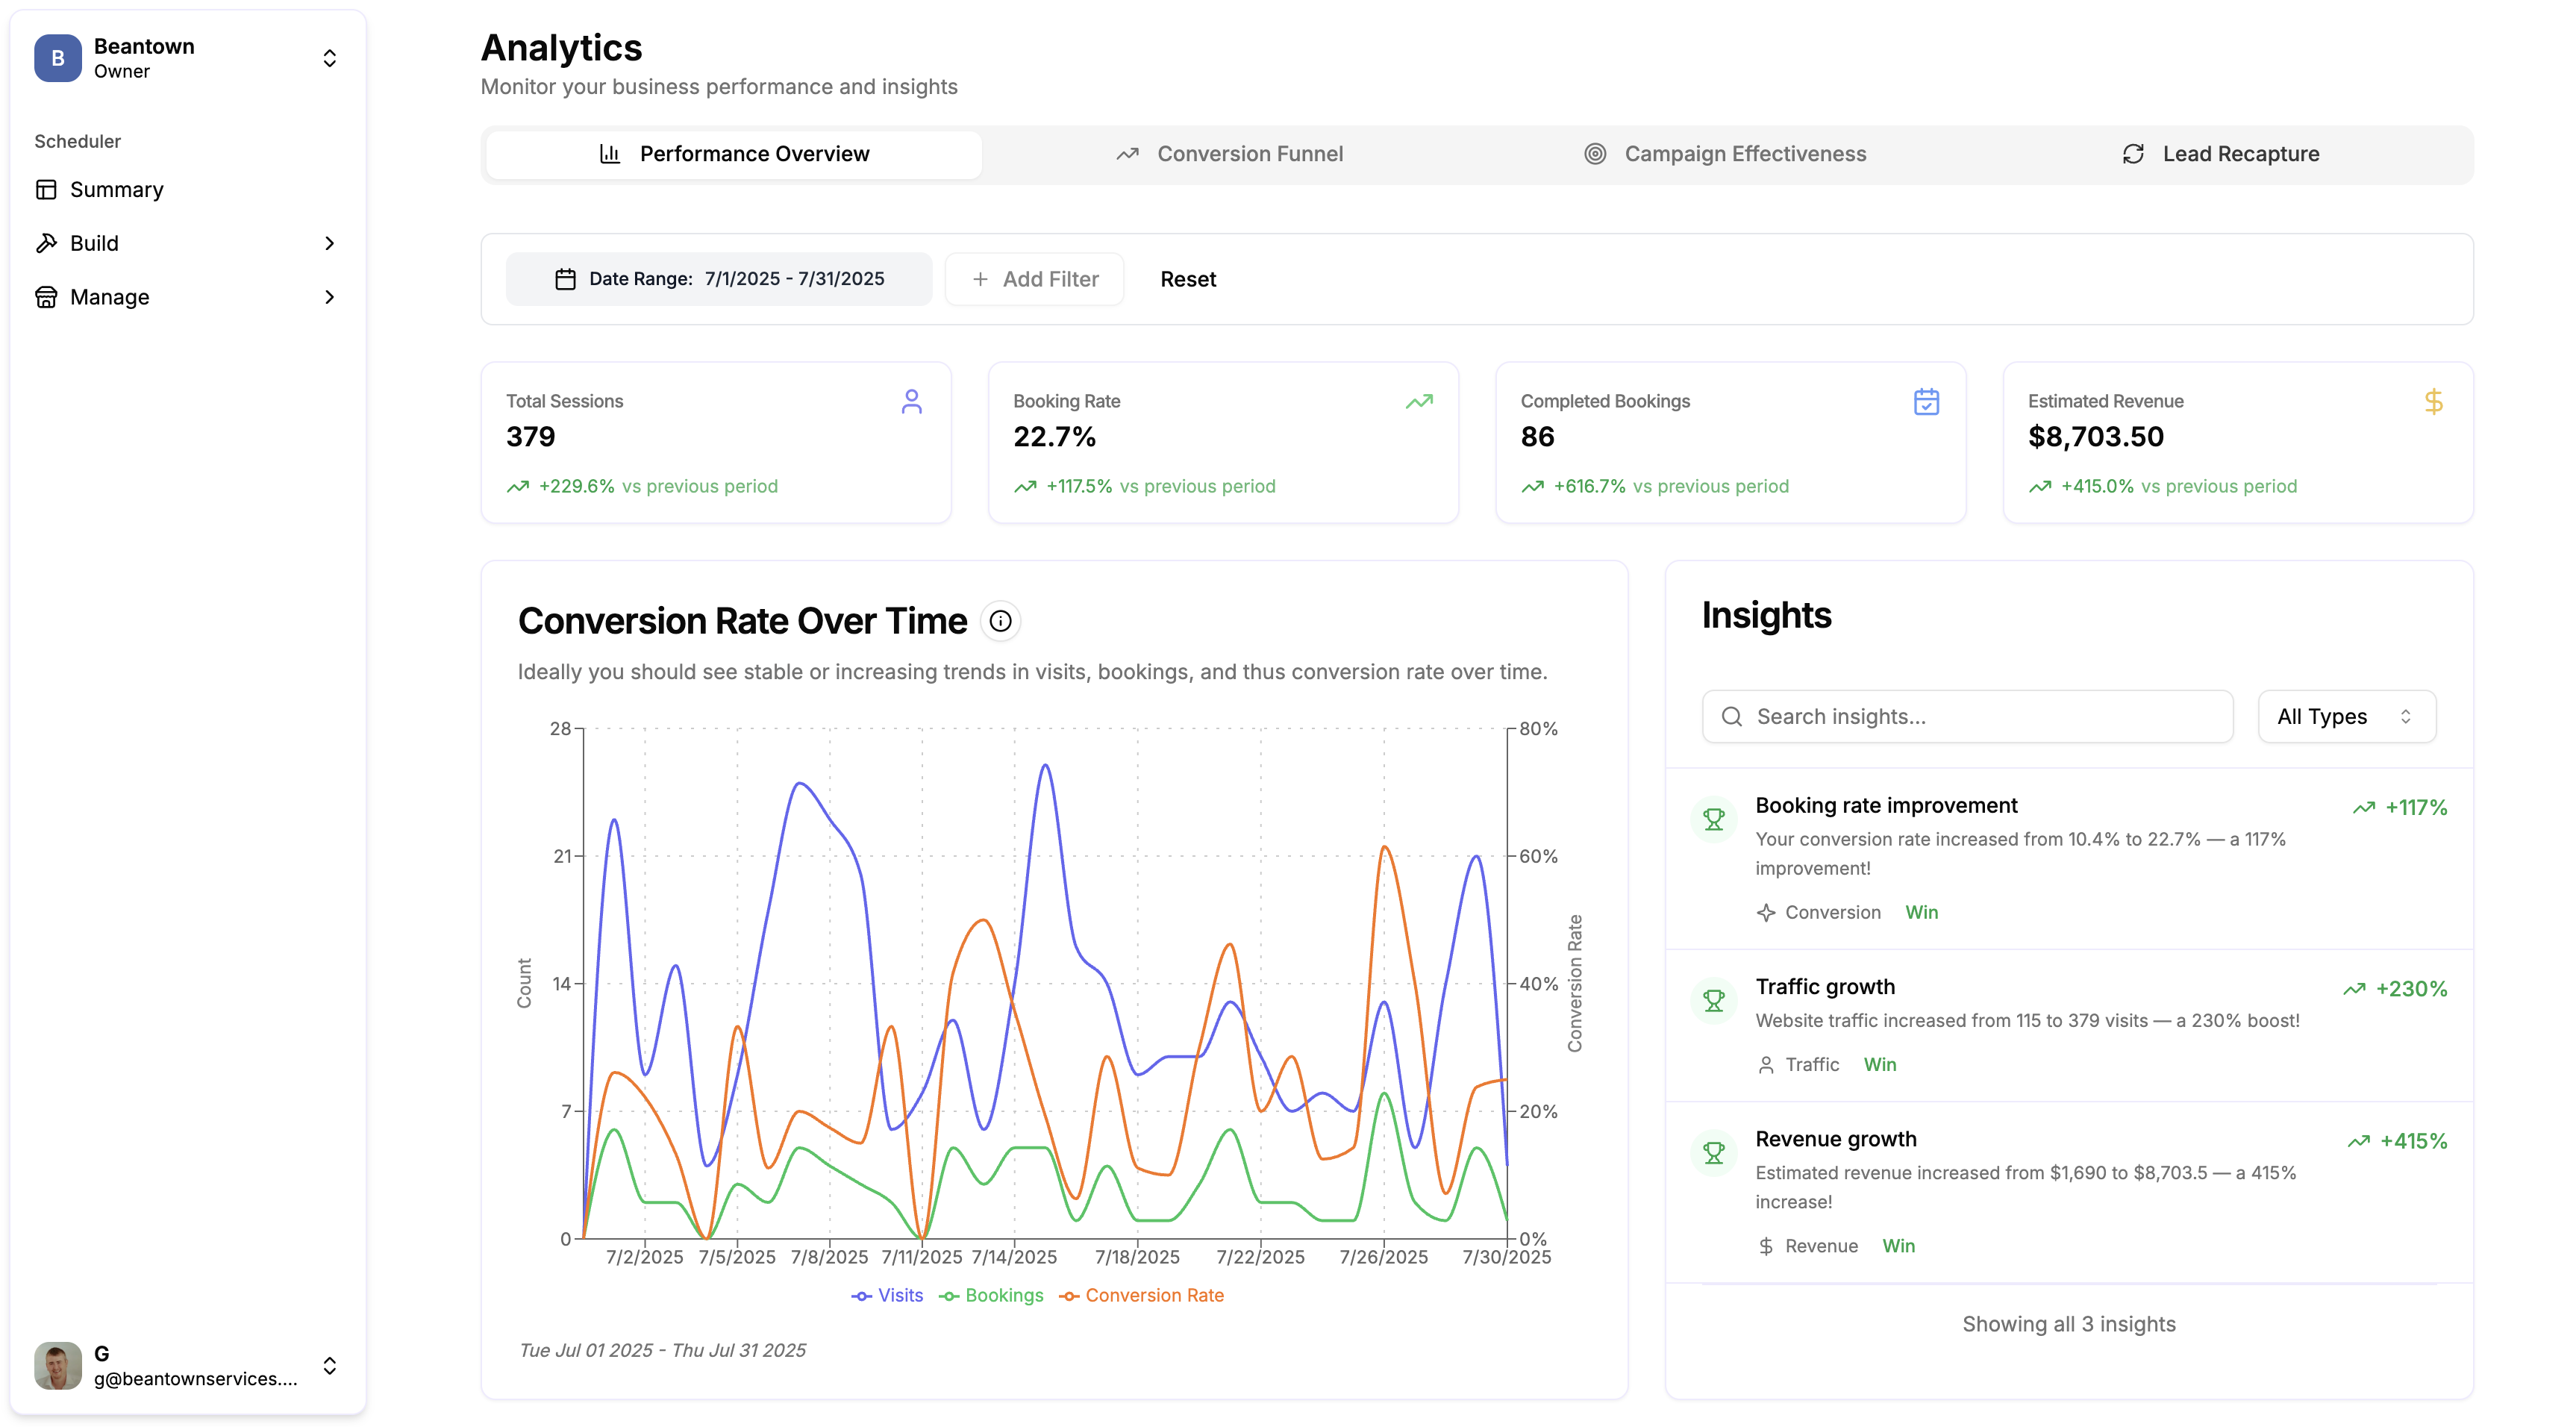Viewport: 2576px width, 1427px height.
Task: Switch to the Conversion Funnel tab
Action: [1249, 153]
